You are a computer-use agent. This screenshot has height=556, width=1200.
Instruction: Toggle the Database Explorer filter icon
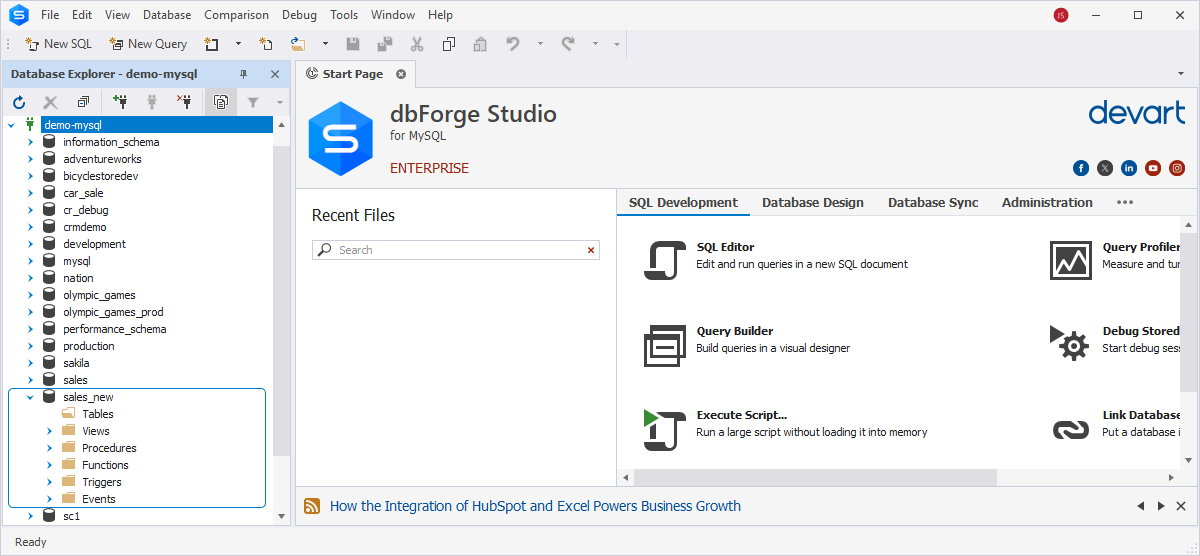click(x=253, y=102)
